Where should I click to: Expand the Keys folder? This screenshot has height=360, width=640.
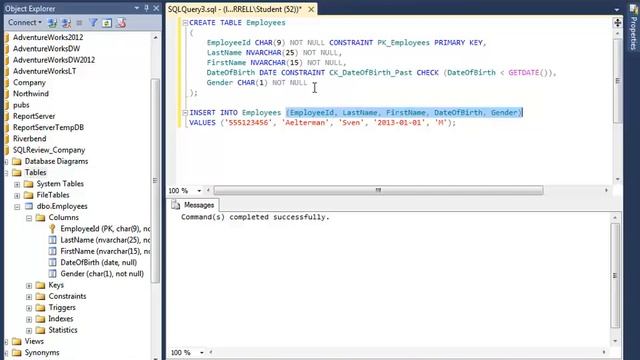[x=29, y=286]
